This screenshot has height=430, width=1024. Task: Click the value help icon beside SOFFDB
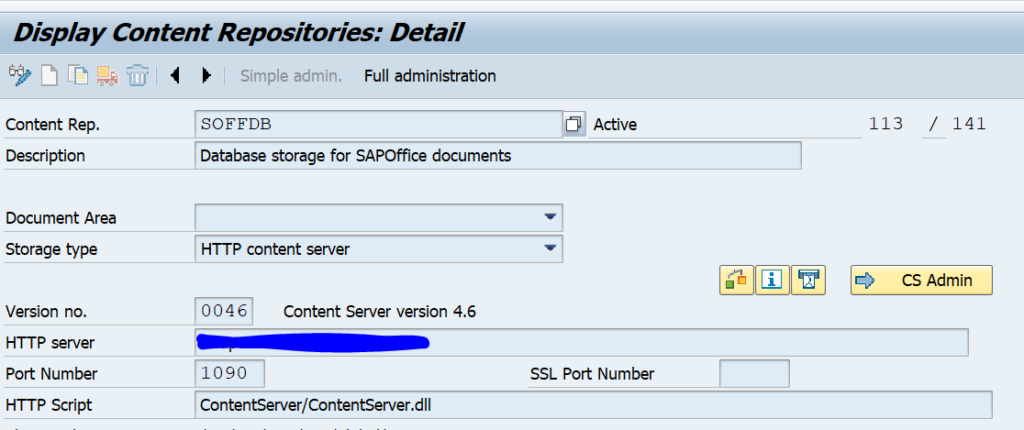[x=574, y=124]
